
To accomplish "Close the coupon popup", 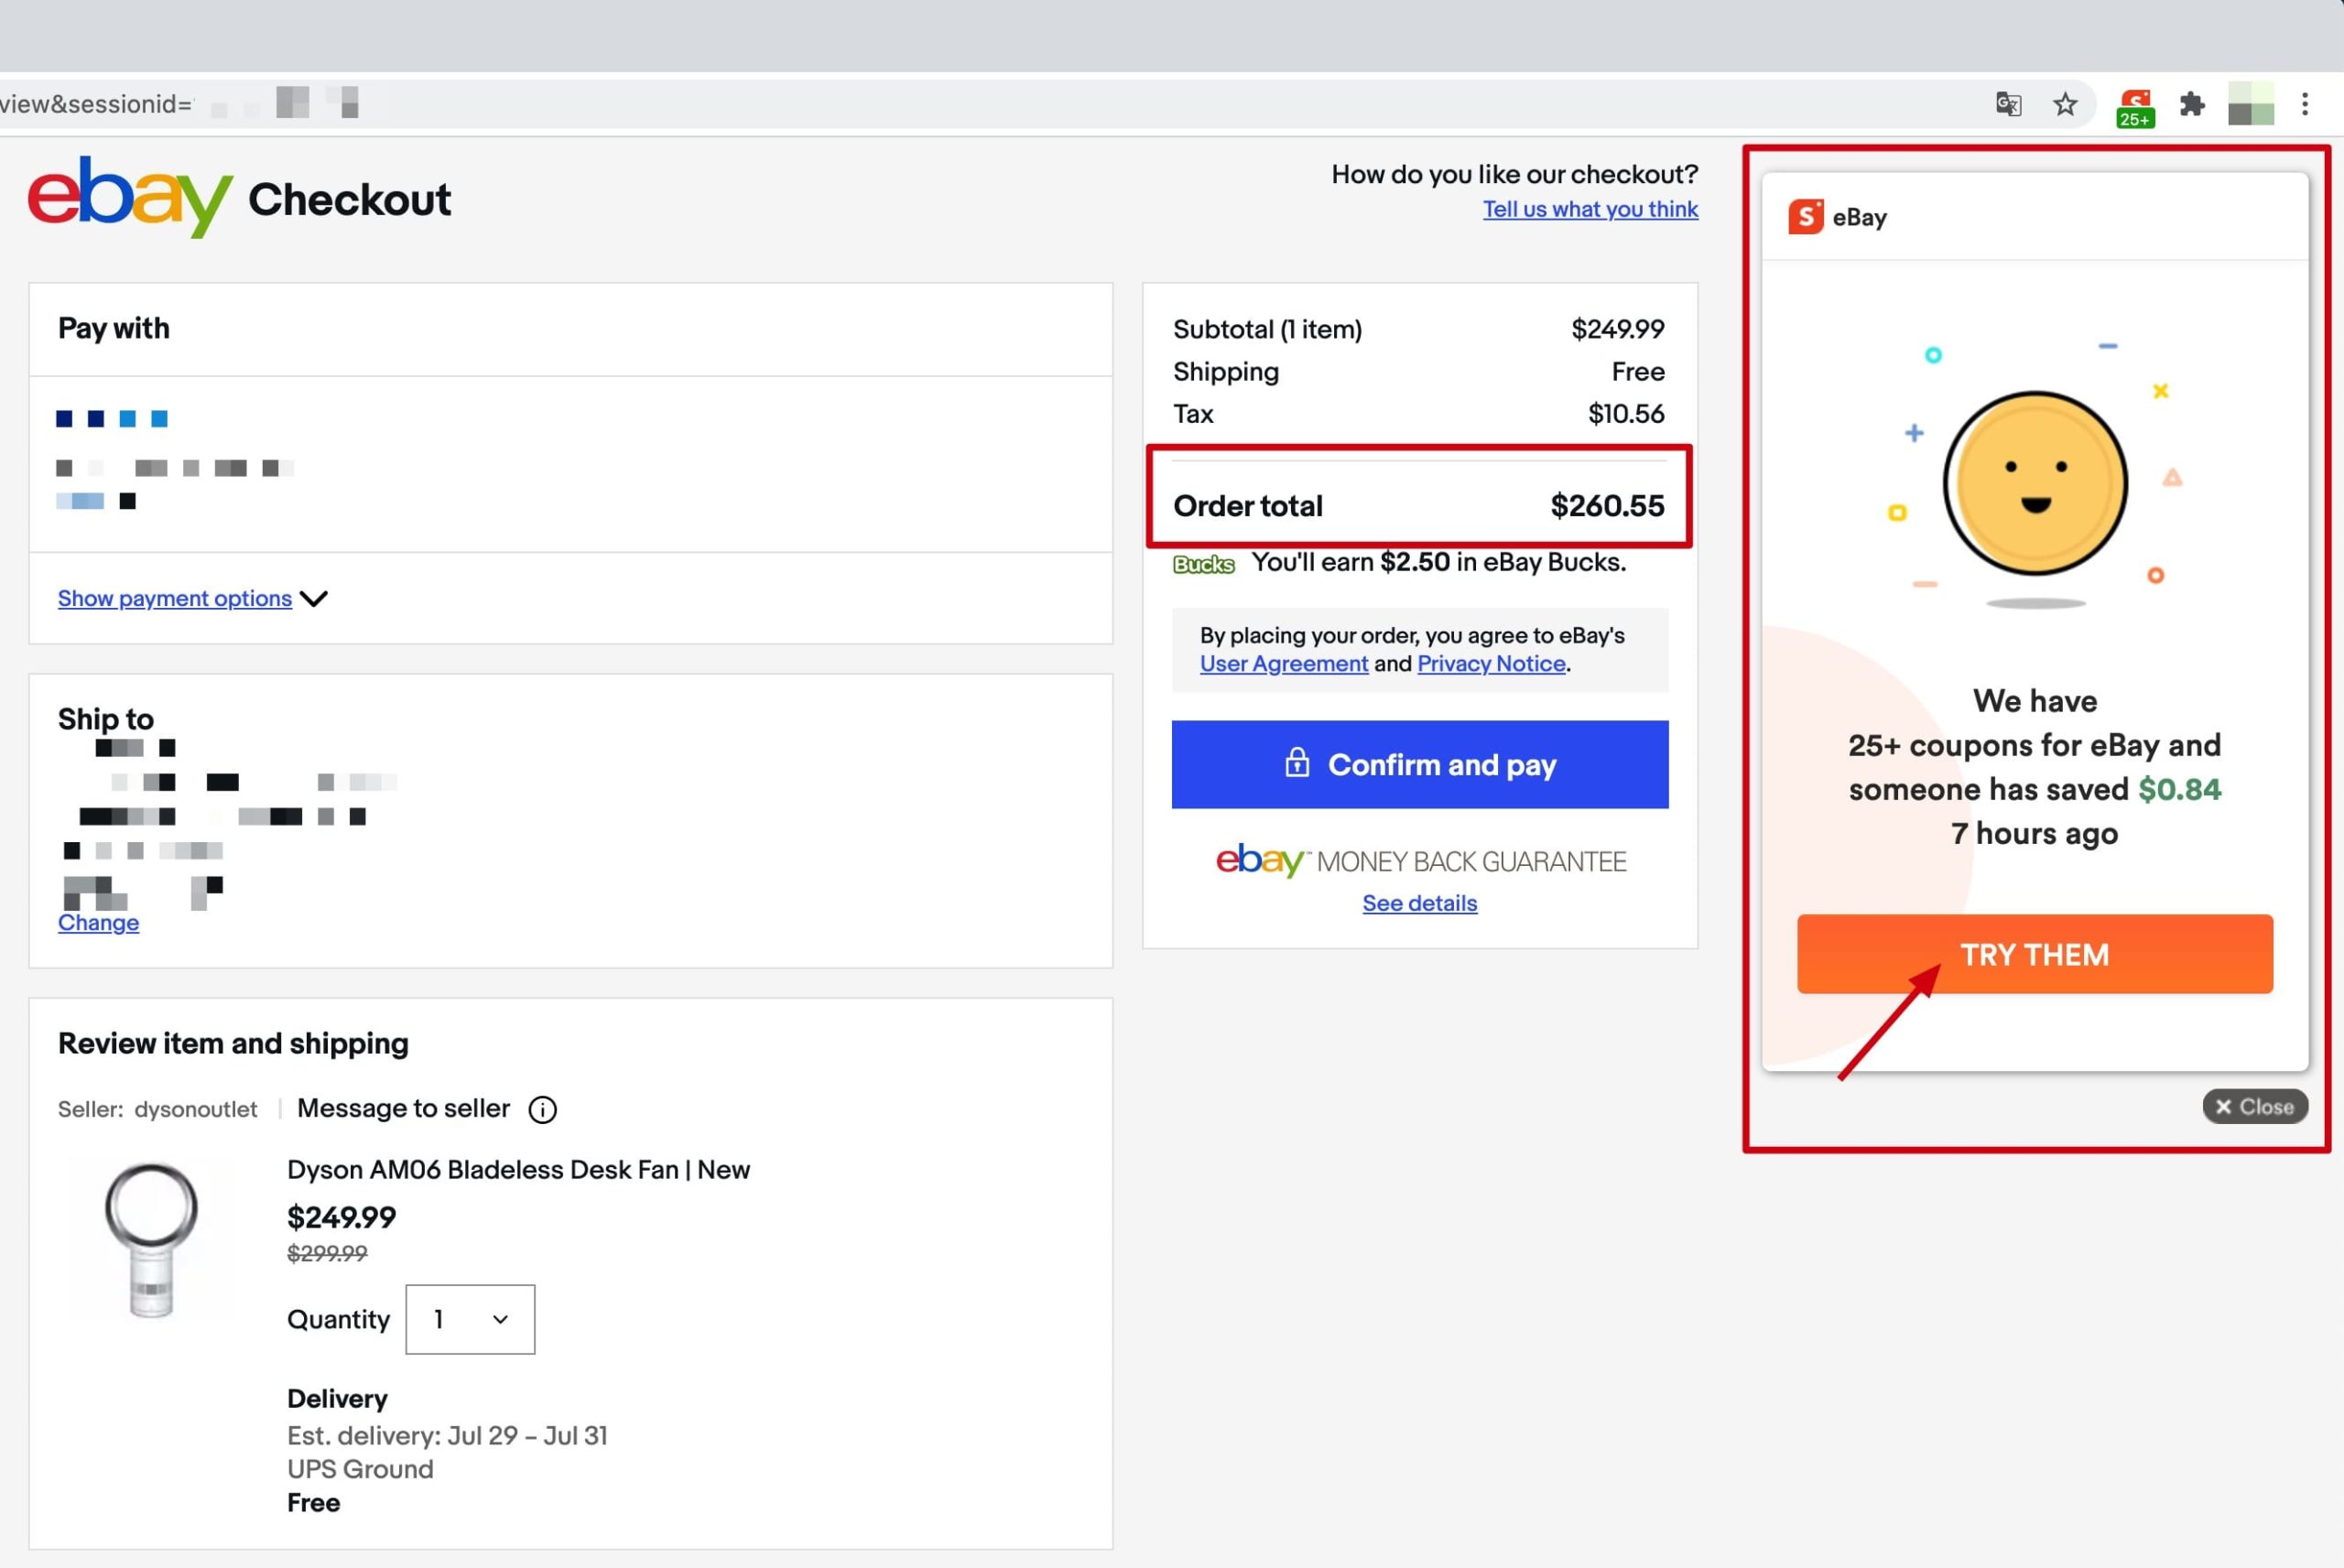I will tap(2254, 1106).
